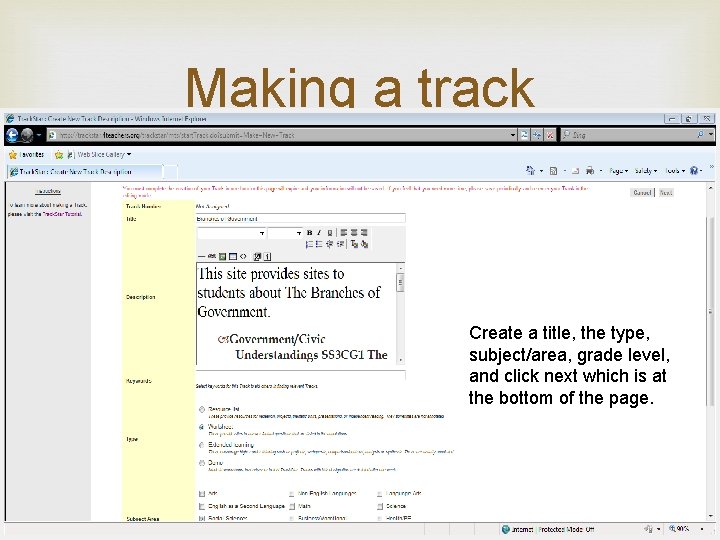
Task: Open the TrackStar Tutorial link
Action: 62,214
